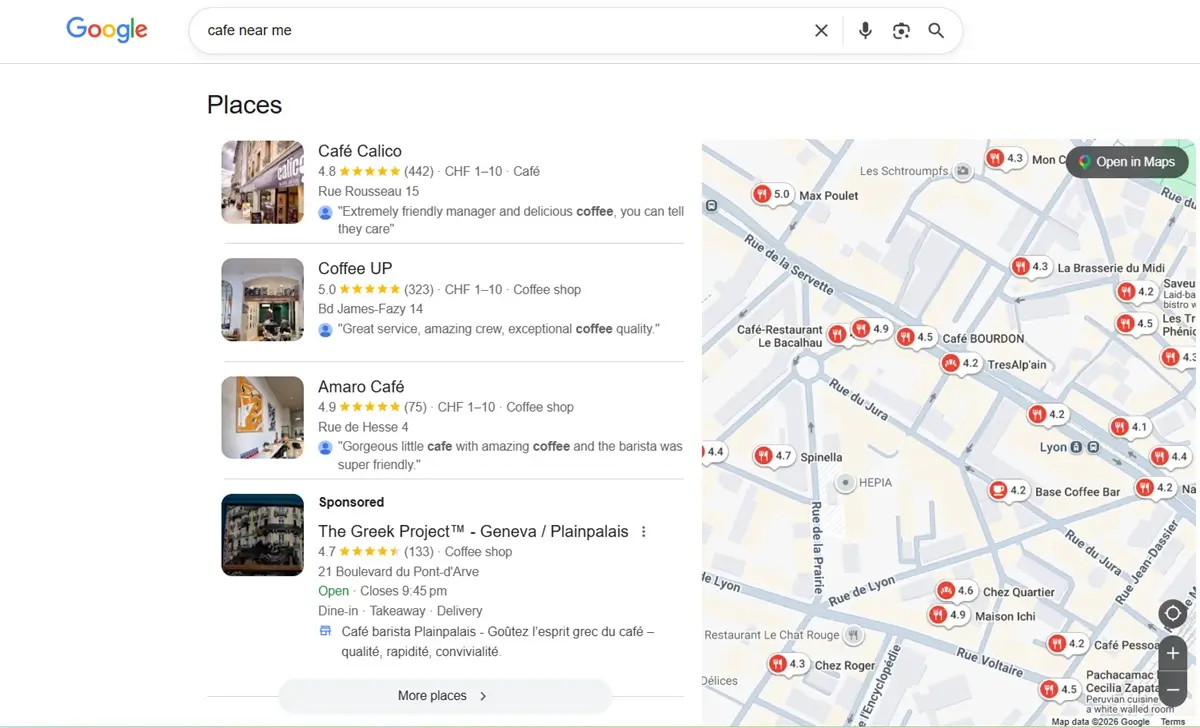Select the Max Poulet 5.0 restaurant pin

tap(773, 194)
